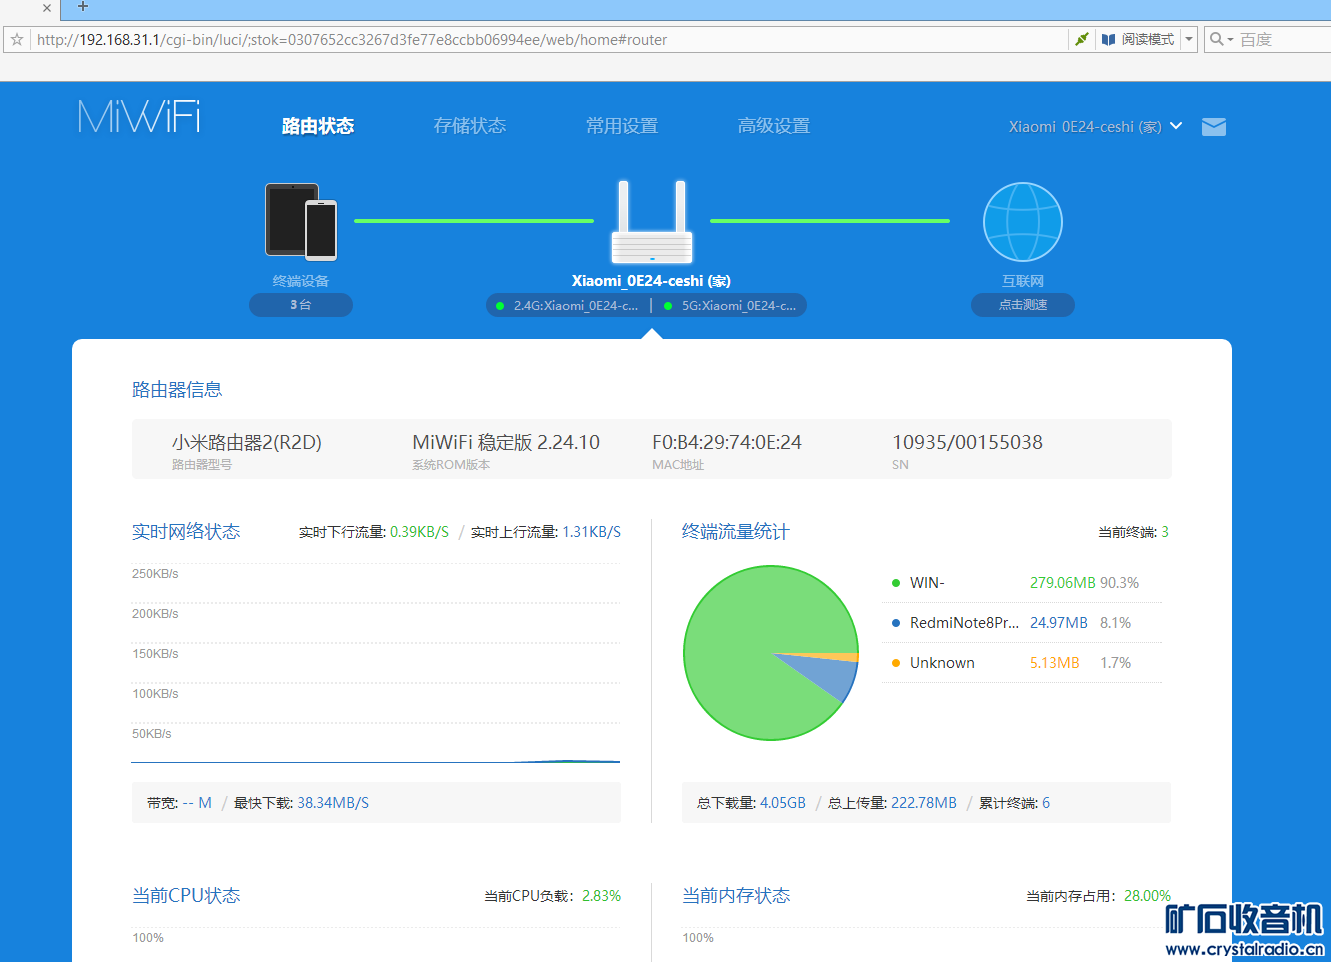This screenshot has width=1331, height=962.
Task: Click the search magnifier icon
Action: coord(1216,40)
